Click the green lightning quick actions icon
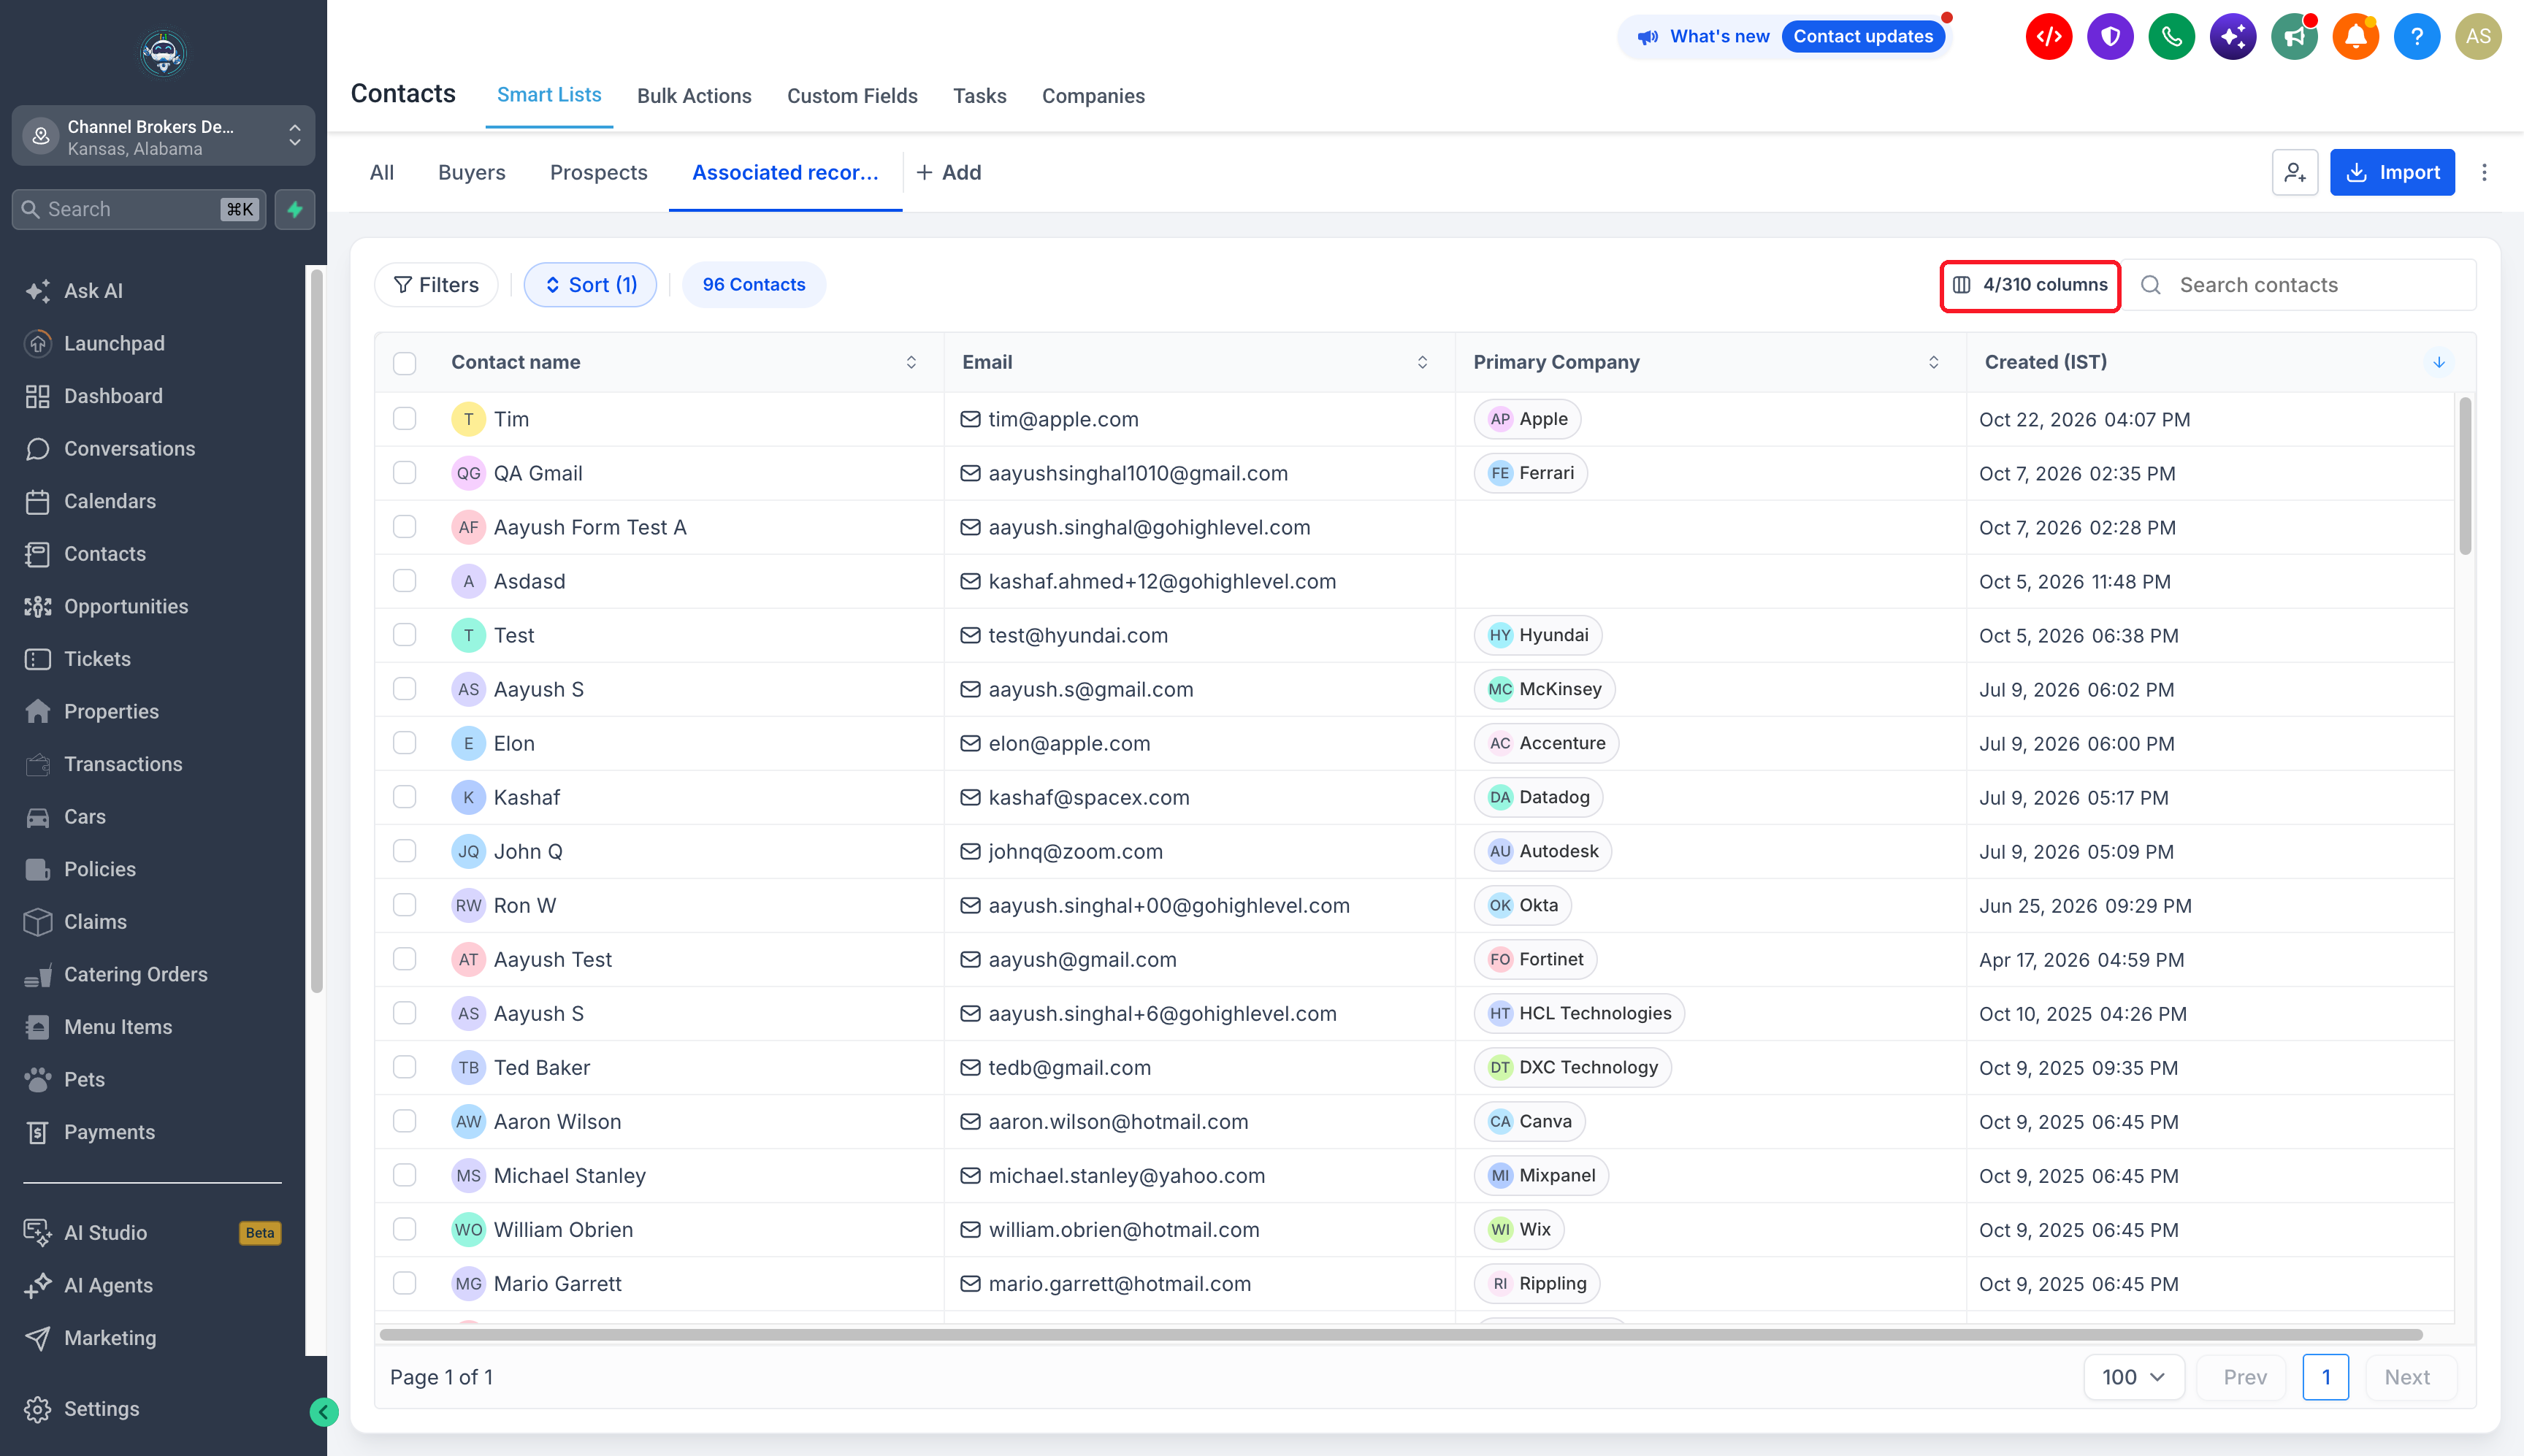The width and height of the screenshot is (2524, 1456). (x=295, y=209)
